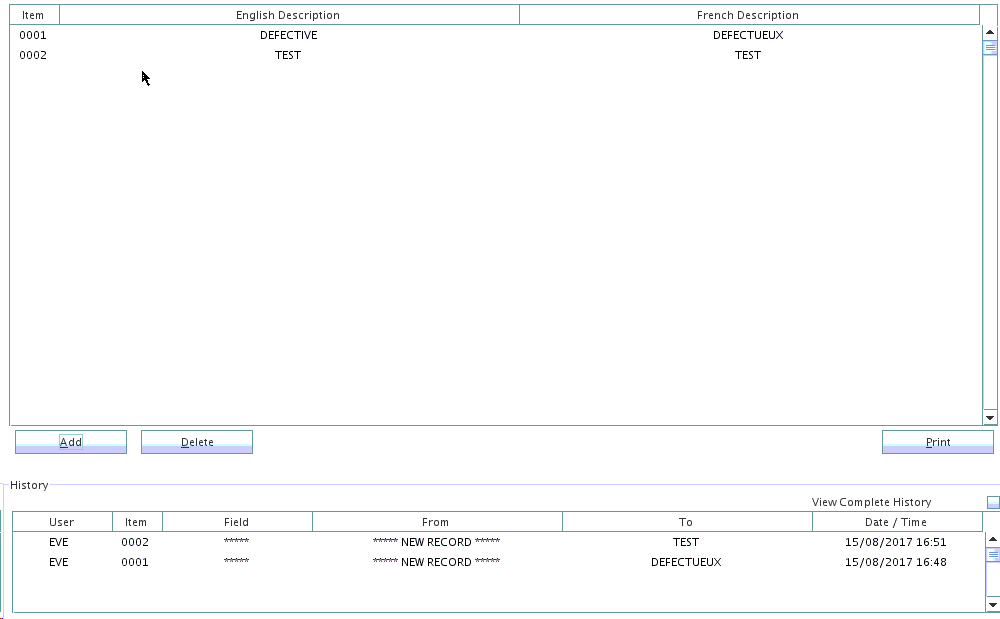
Task: Click the User column header in History
Action: (x=61, y=522)
